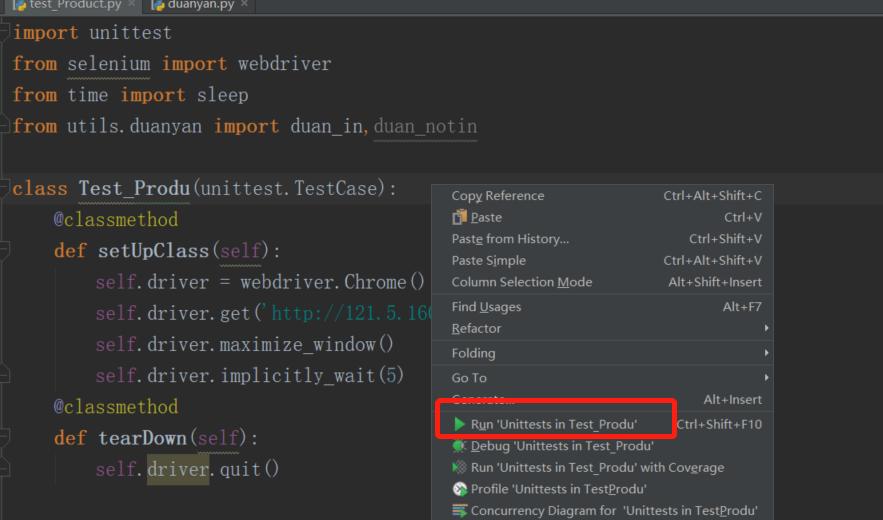Collapse the Test_Produ class fold marker
The width and height of the screenshot is (883, 520).
(4, 187)
